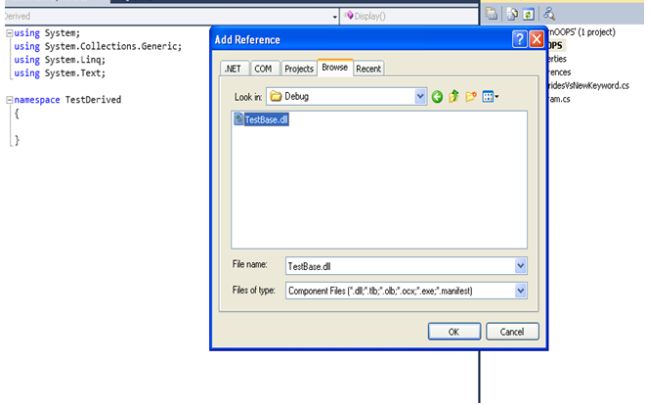Click Solution Explorer Show All Files icon
Image resolution: width=650 pixels, height=405 pixels.
(x=512, y=14)
